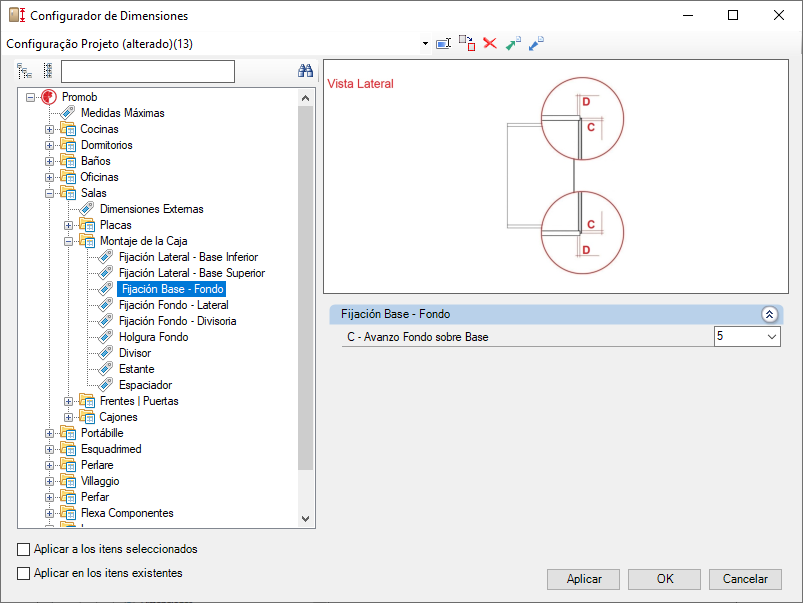Expand the Placas node
This screenshot has height=603, width=803.
(x=68, y=225)
